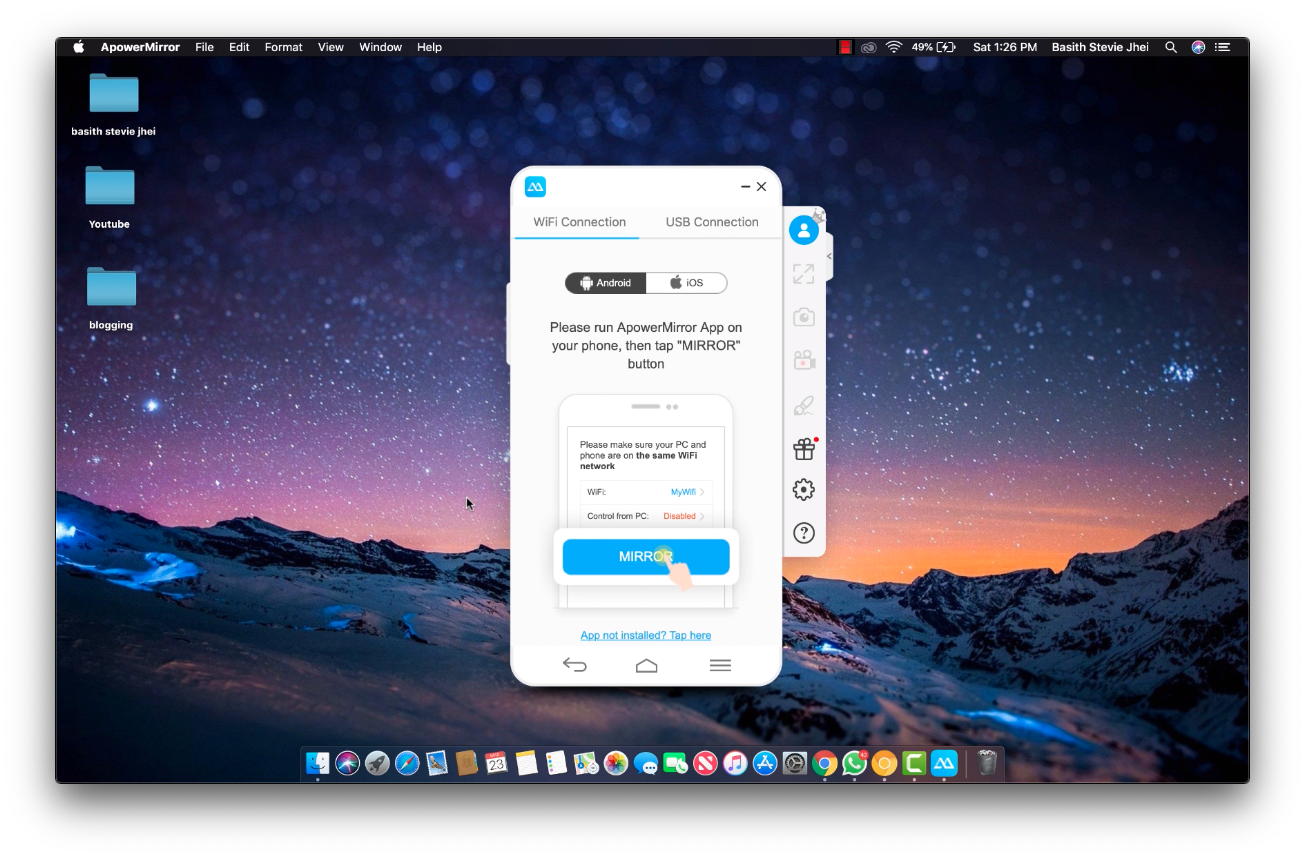Open System Preferences from the Dock
1305x857 pixels.
794,763
